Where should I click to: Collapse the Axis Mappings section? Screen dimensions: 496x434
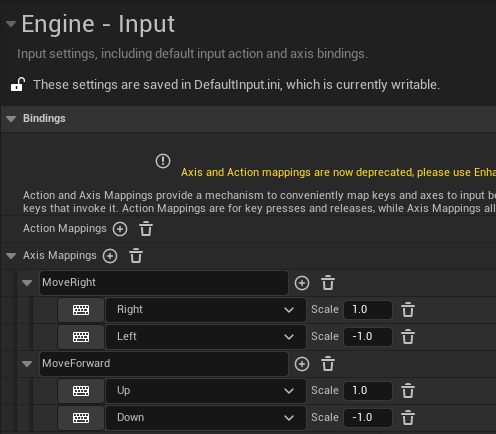pyautogui.click(x=11, y=256)
